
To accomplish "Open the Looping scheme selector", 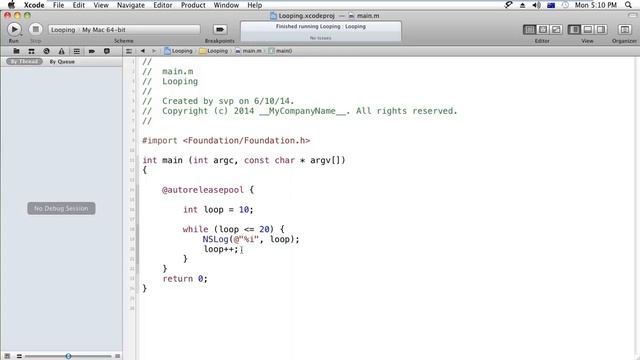I will click(x=63, y=30).
